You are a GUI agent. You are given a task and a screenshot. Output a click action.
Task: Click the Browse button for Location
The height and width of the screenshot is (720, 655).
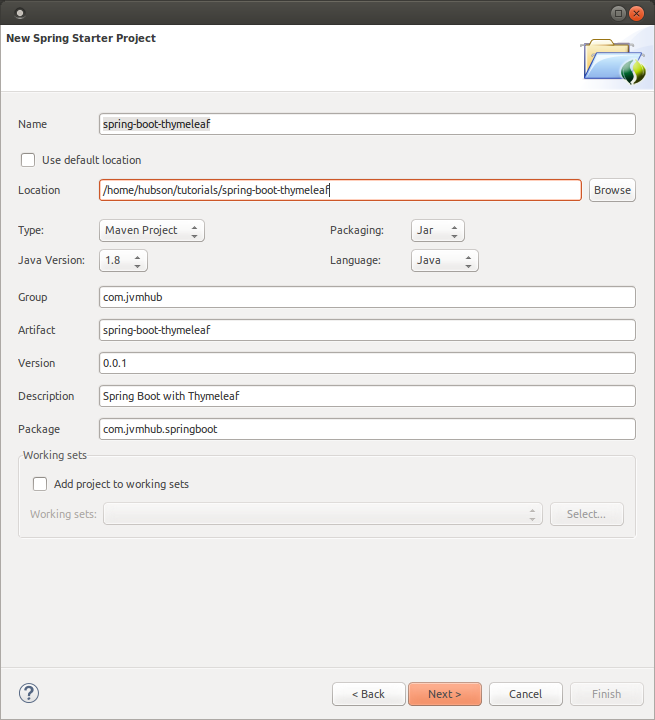click(x=612, y=190)
